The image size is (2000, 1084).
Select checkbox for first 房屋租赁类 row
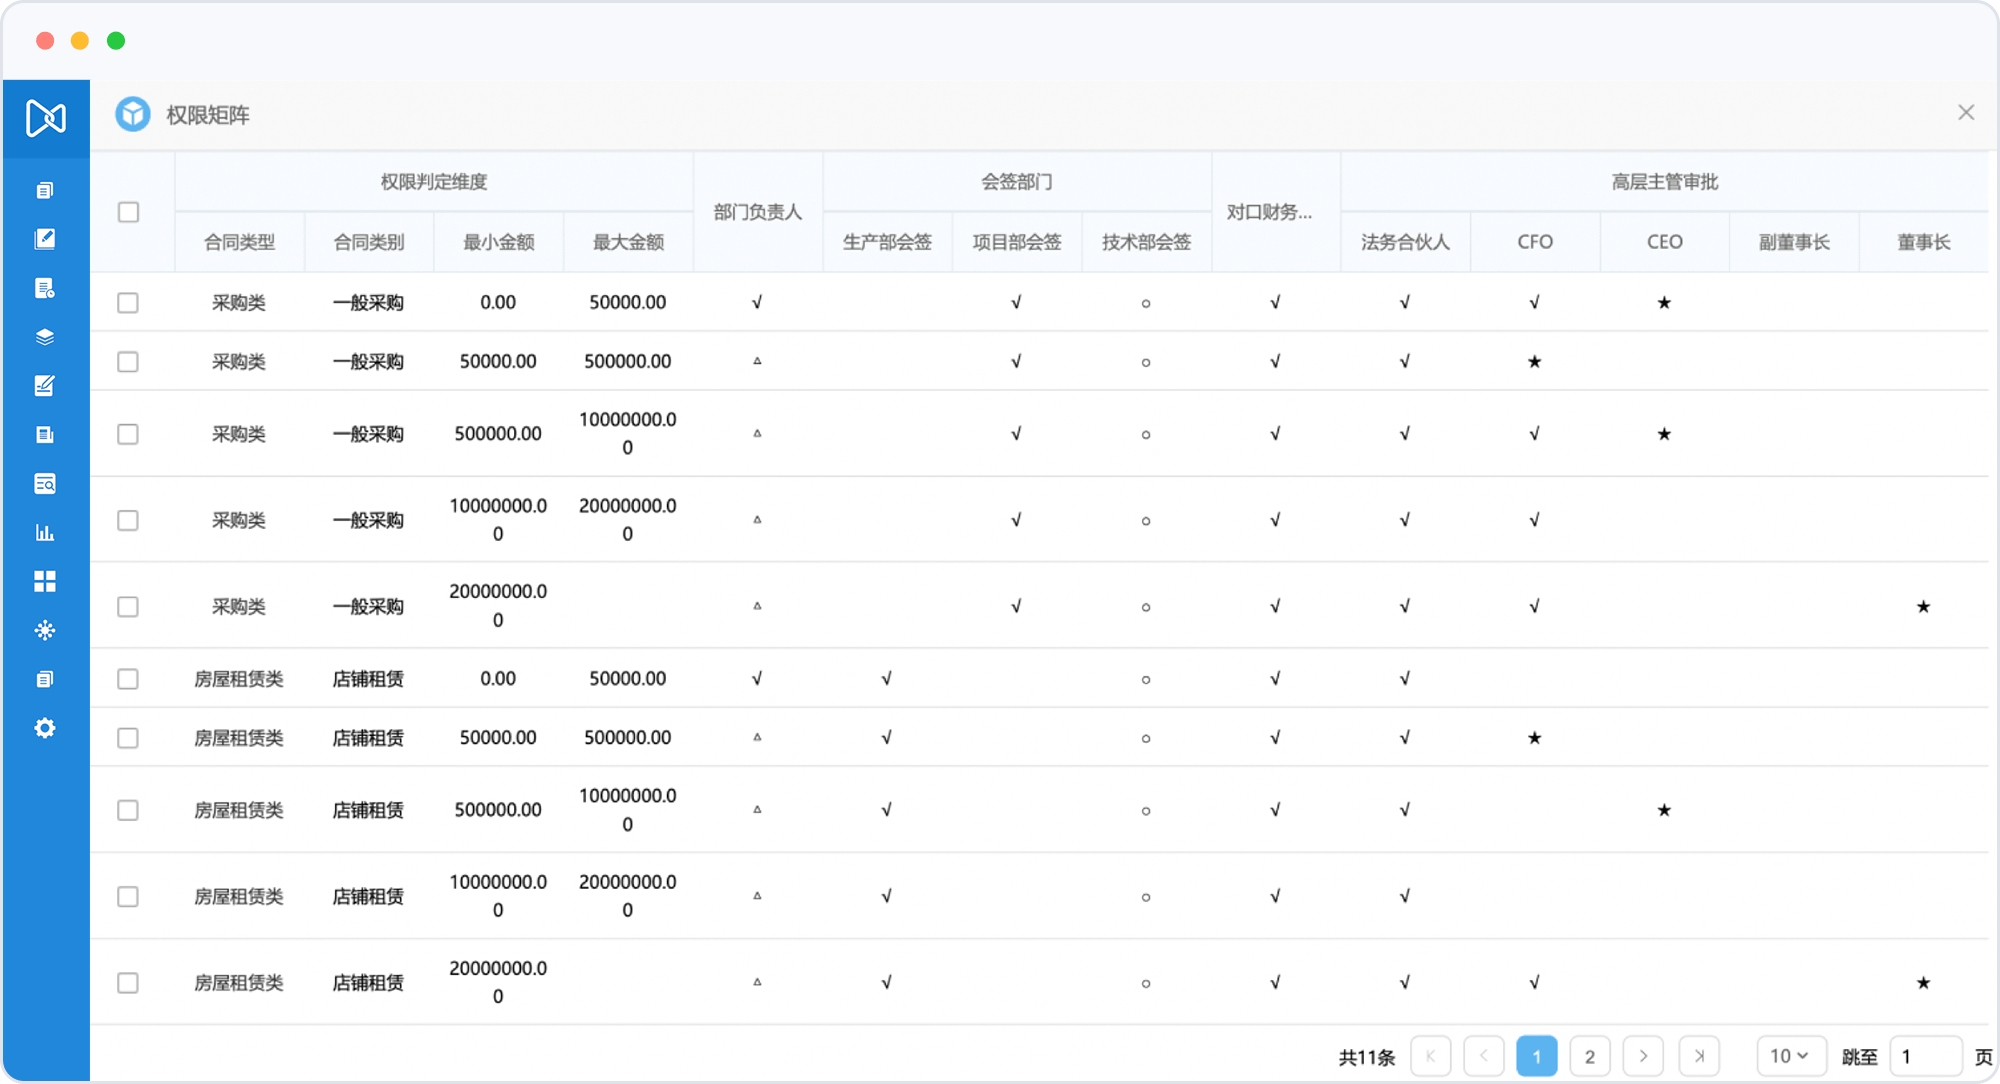[x=128, y=679]
